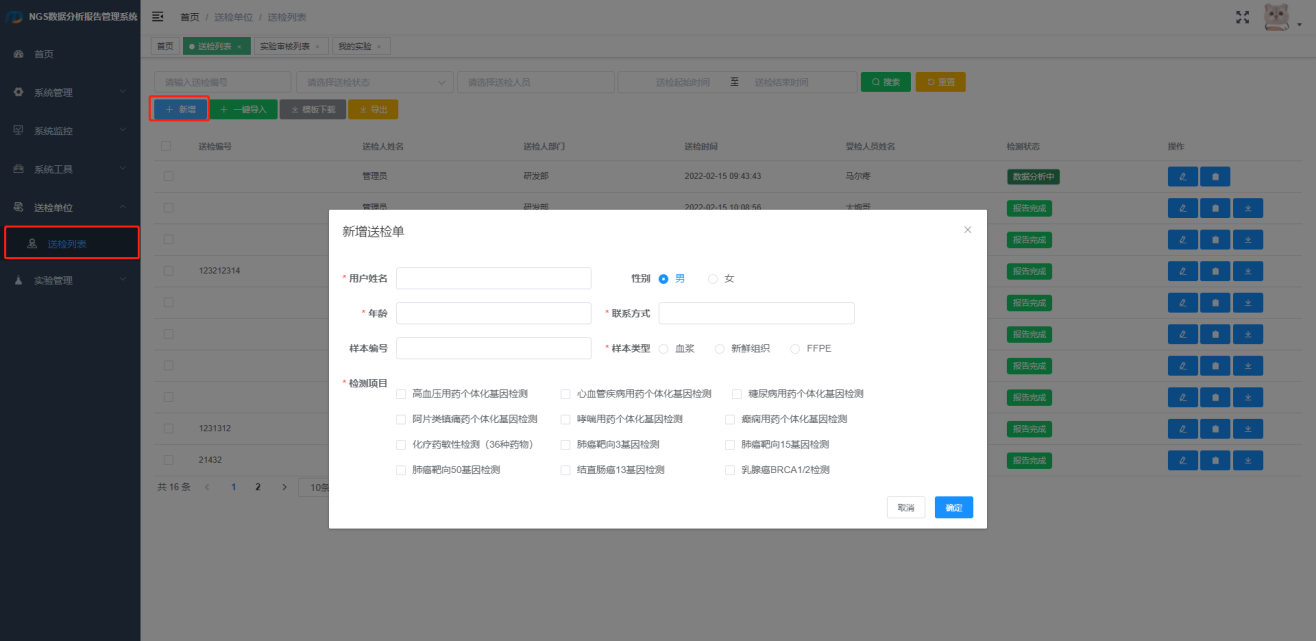
Task: Click the delete trash icon in first row
Action: coord(1215,177)
